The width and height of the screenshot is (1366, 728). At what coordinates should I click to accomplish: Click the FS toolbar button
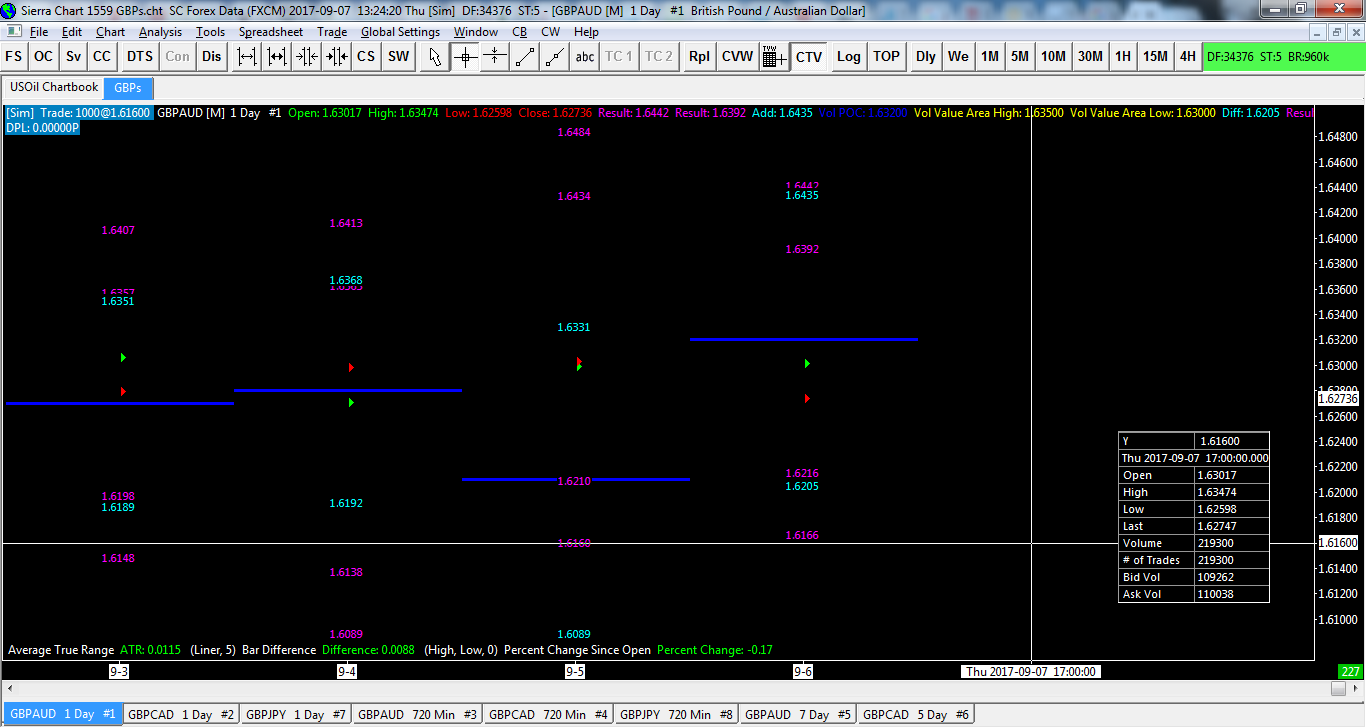(x=14, y=56)
